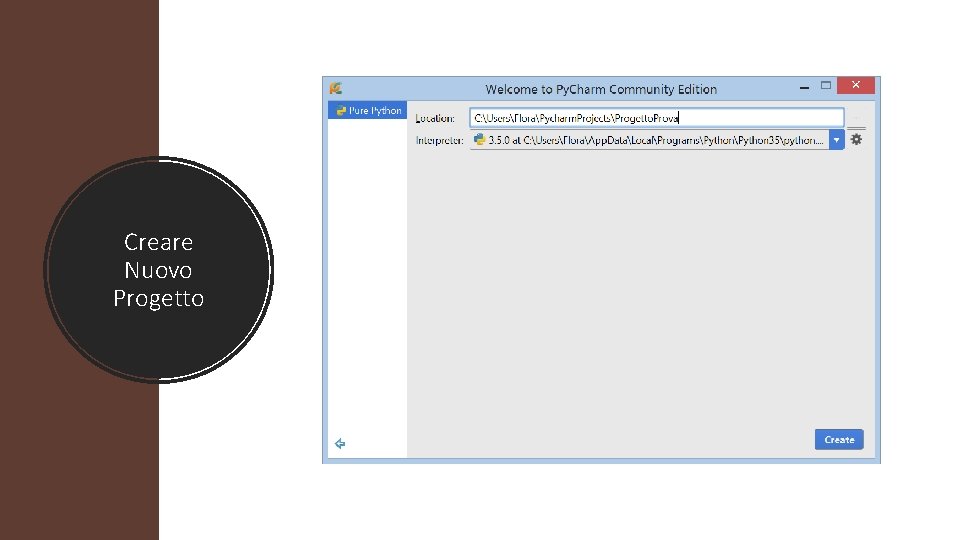Click the Create button

[x=839, y=440]
